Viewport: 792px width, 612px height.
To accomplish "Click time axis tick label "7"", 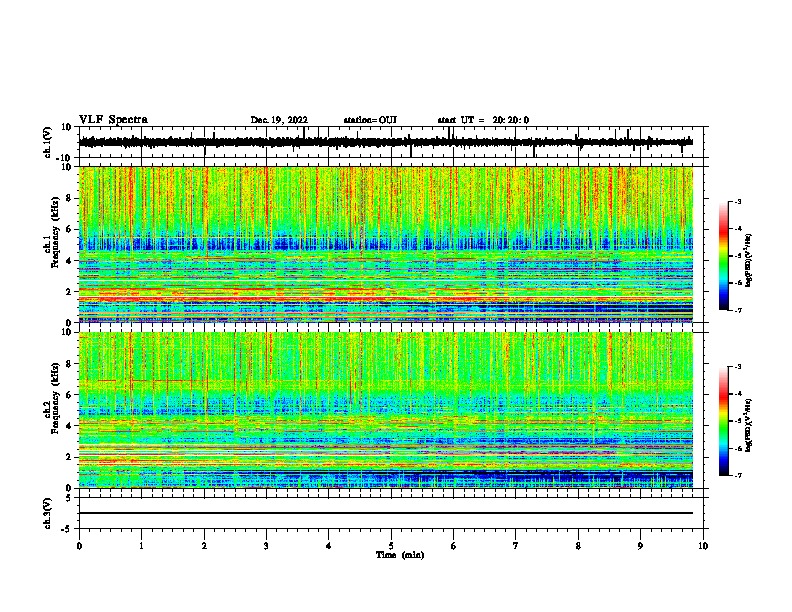I will [x=516, y=546].
